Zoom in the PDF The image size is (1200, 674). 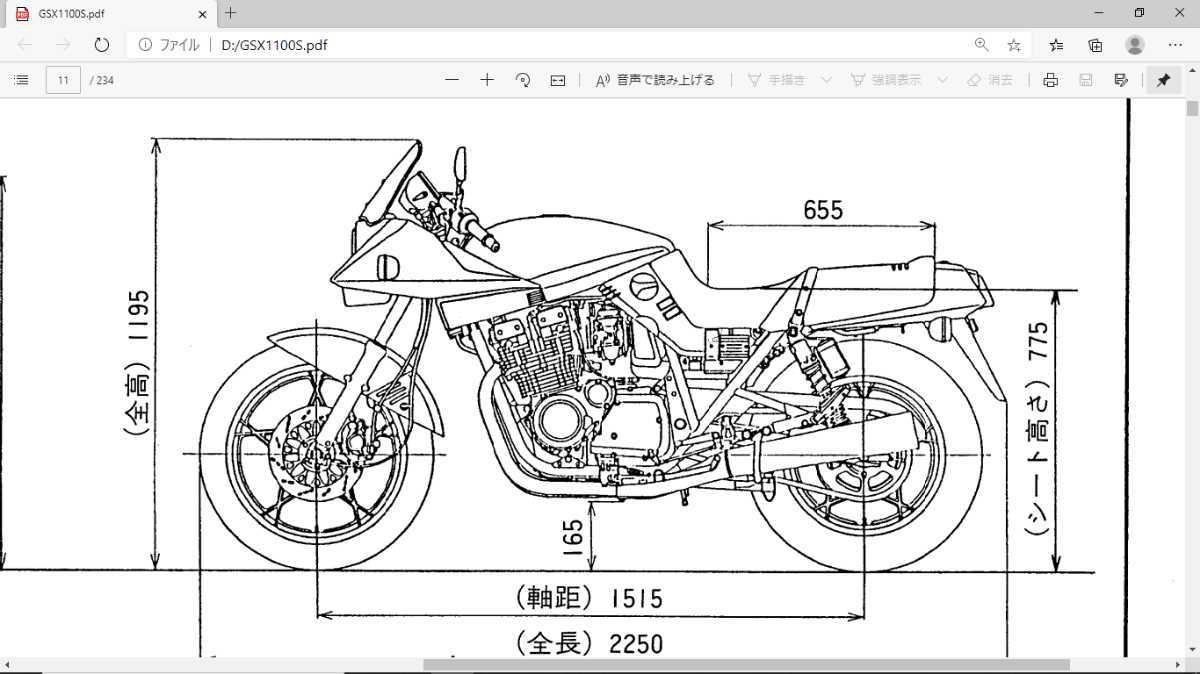[x=487, y=80]
